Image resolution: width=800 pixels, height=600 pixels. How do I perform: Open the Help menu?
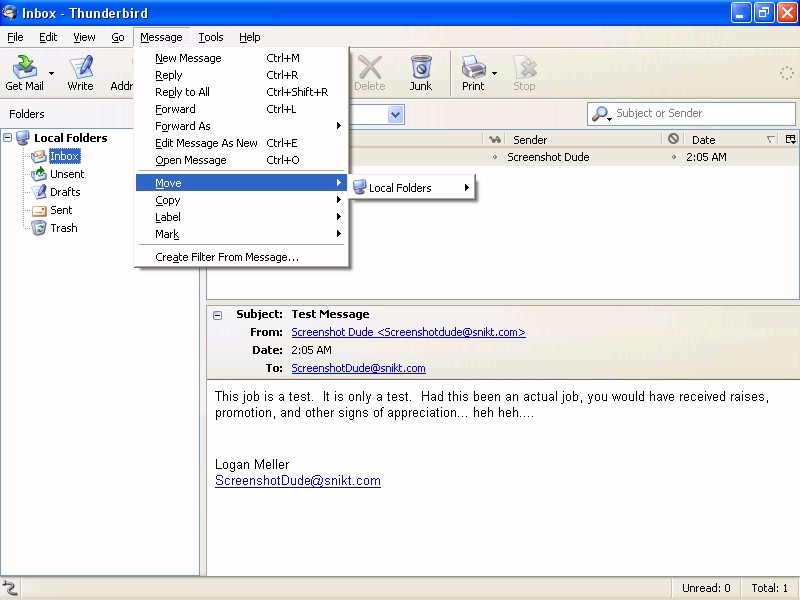coord(249,37)
